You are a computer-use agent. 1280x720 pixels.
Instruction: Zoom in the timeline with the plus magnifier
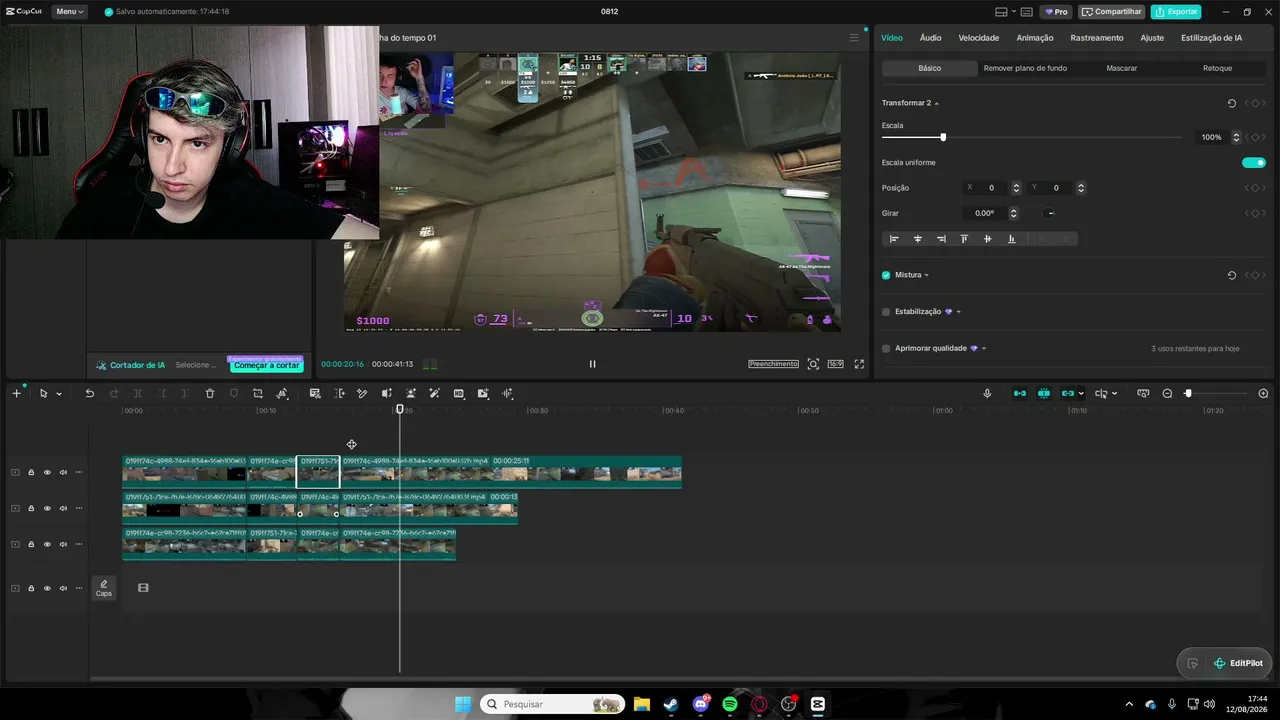click(1263, 394)
